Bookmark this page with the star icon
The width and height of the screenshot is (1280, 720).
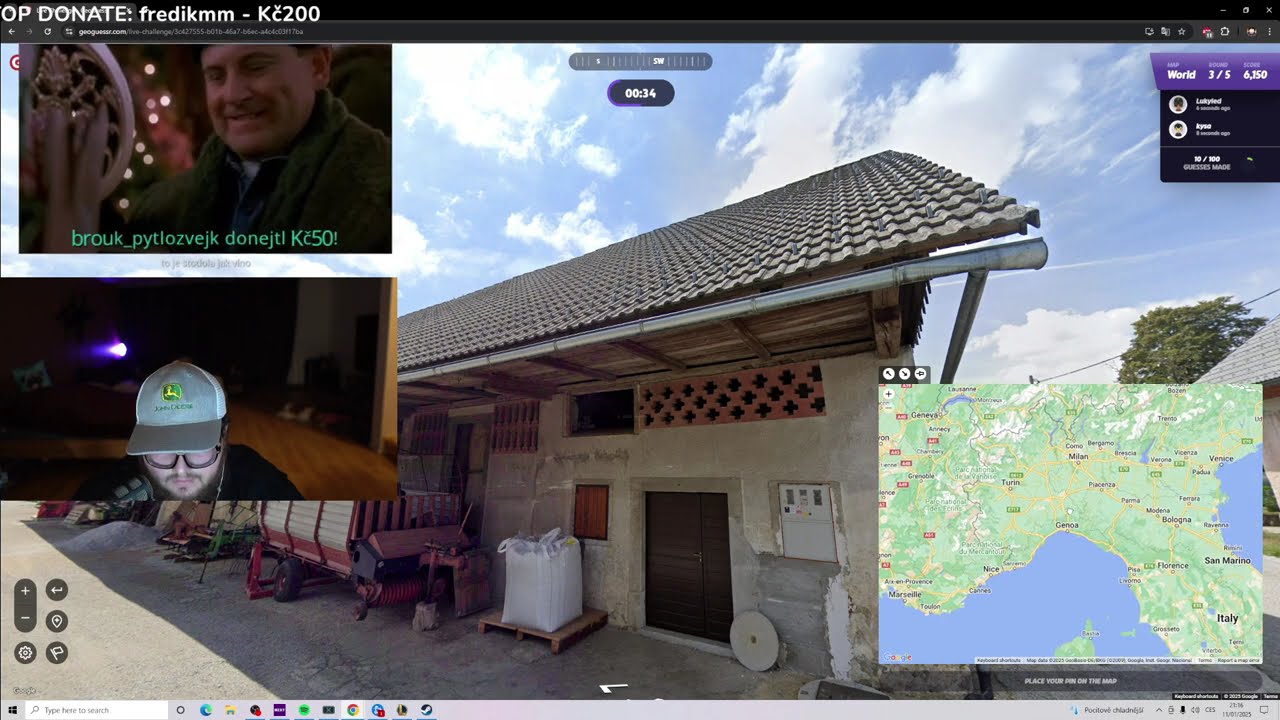(x=1181, y=31)
